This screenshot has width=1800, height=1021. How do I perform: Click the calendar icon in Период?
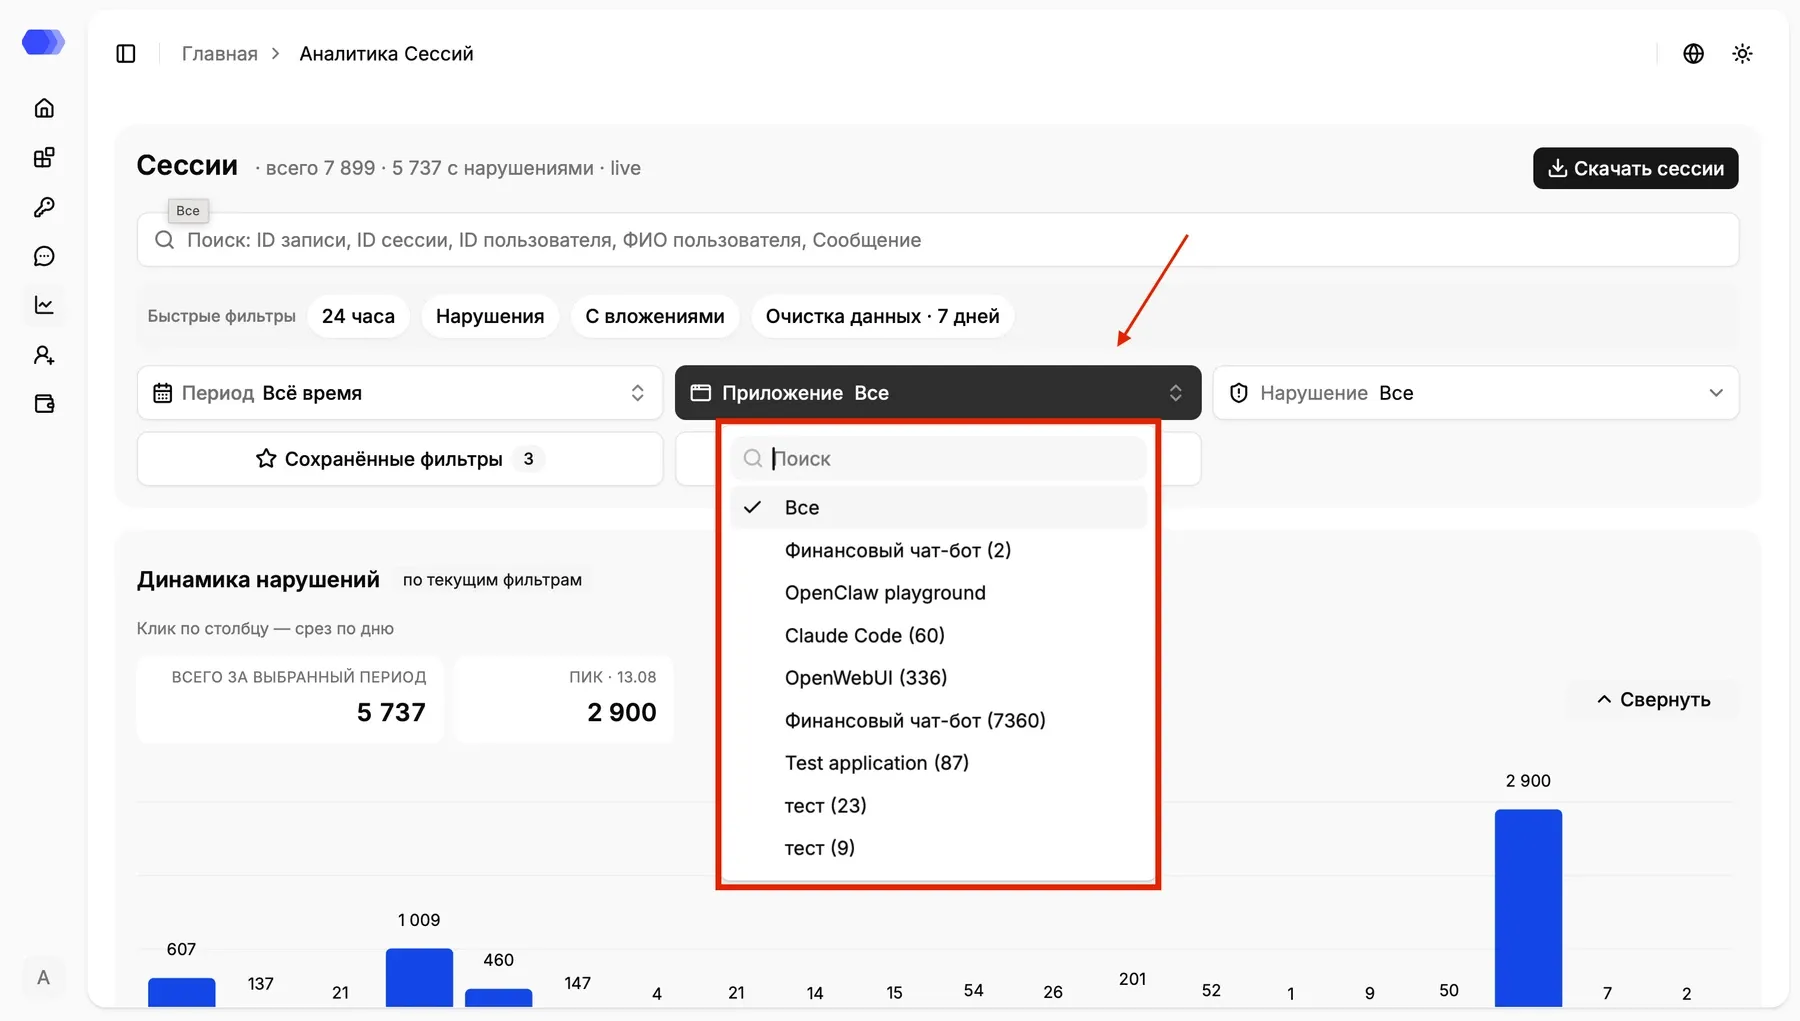[162, 393]
